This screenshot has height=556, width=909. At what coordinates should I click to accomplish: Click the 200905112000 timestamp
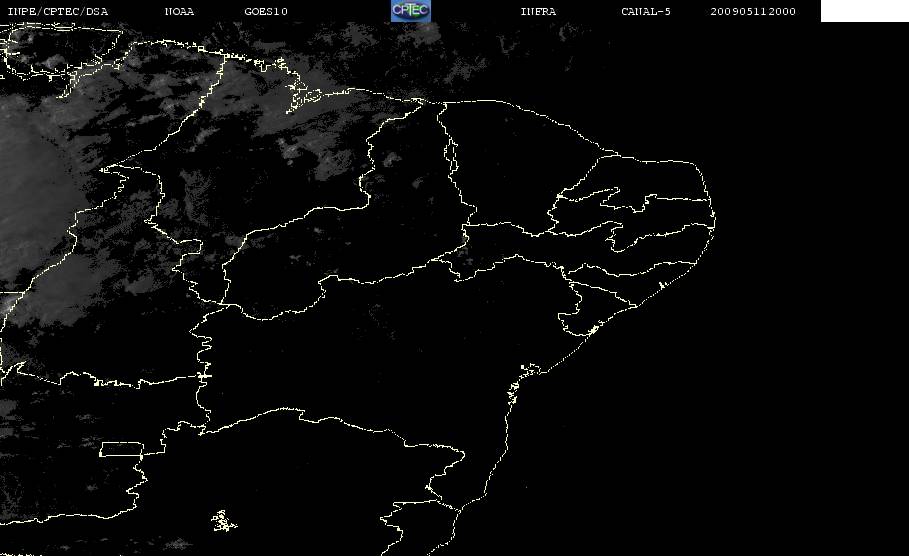[753, 12]
